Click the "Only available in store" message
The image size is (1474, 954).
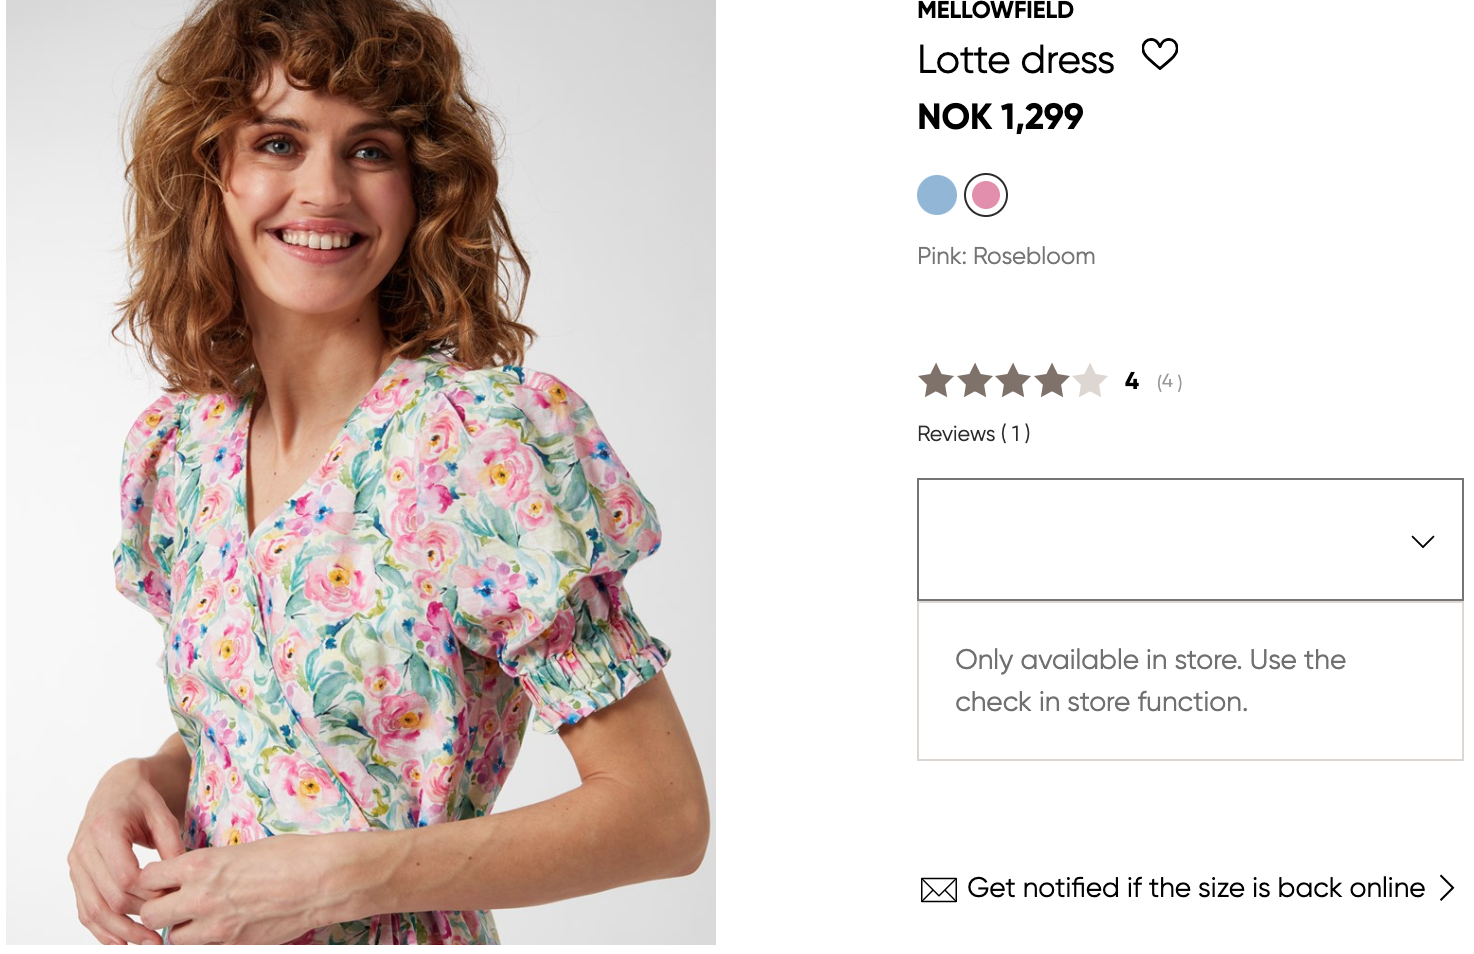point(1150,680)
